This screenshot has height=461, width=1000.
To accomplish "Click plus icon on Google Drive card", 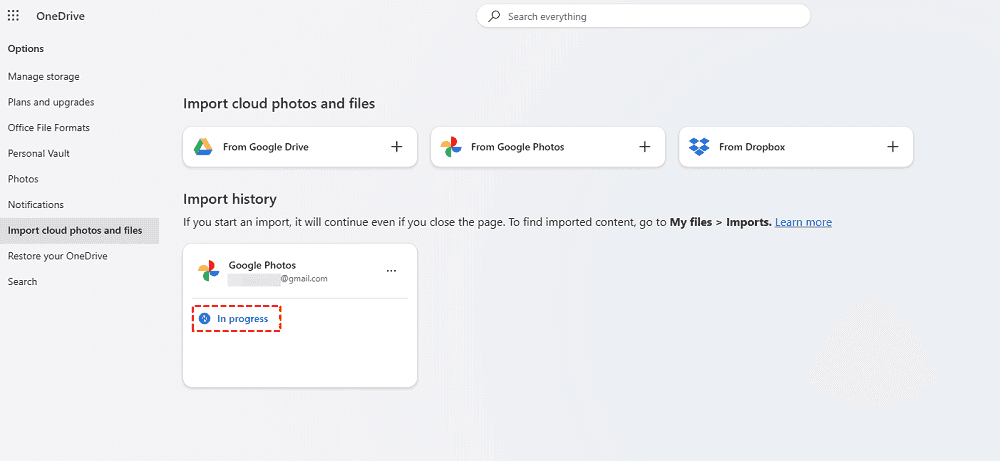I will [397, 147].
